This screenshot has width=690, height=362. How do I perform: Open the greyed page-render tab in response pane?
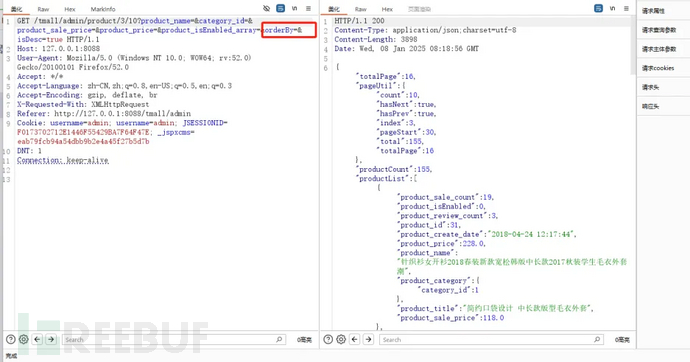pyautogui.click(x=419, y=9)
